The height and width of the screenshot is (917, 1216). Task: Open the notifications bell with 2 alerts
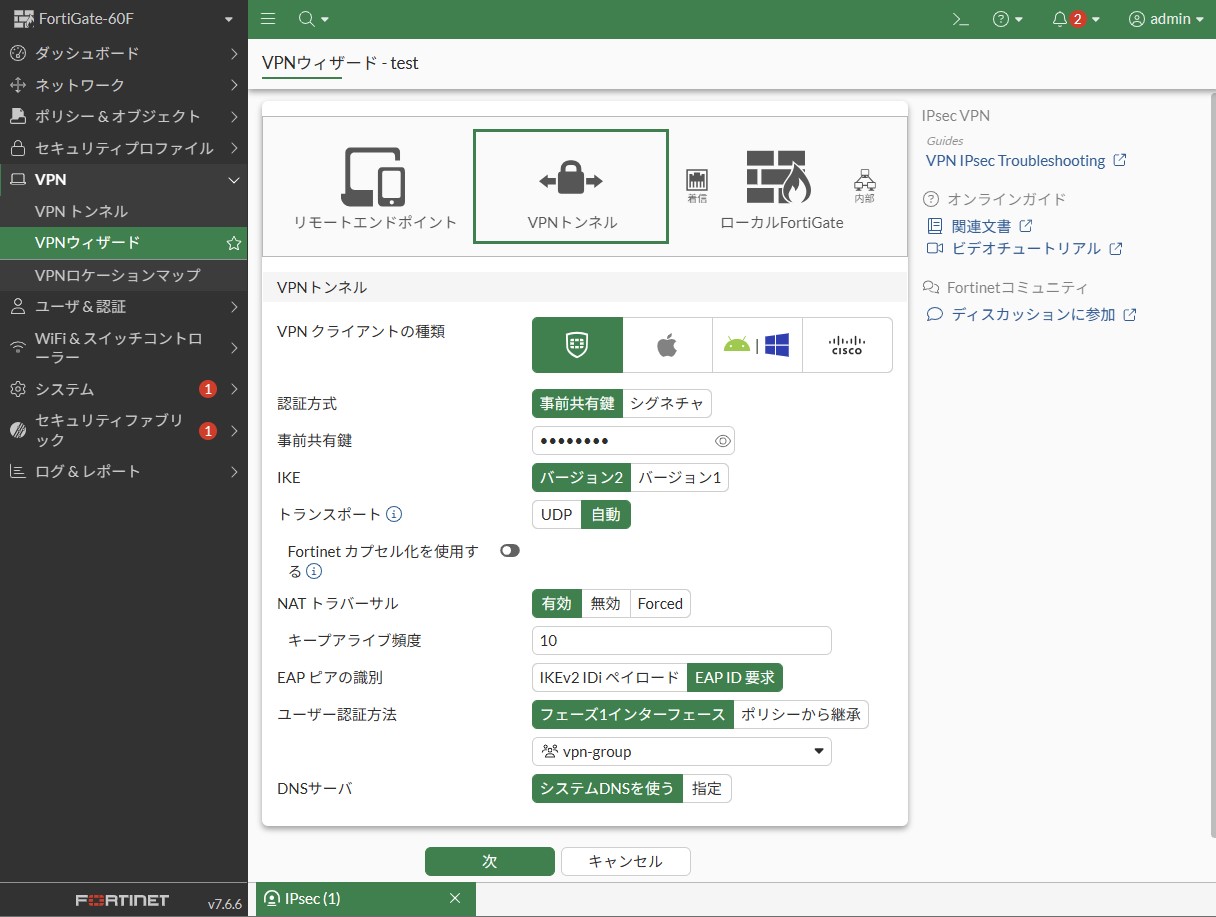tap(1075, 19)
